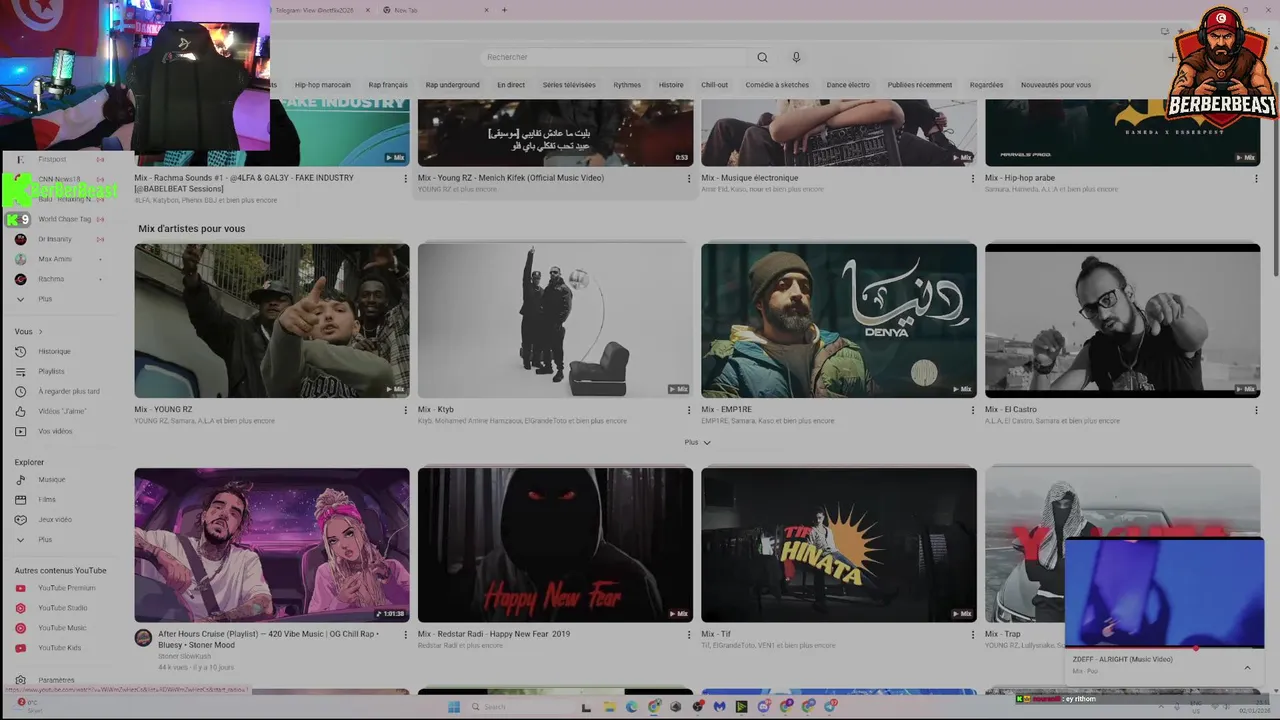Select the Publiées récemment filter chip
This screenshot has height=720, width=1280.
click(920, 85)
